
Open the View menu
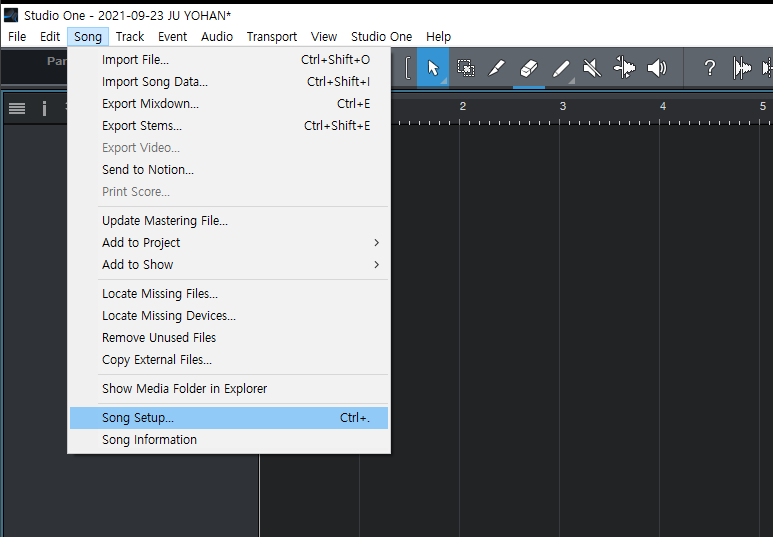tap(323, 36)
